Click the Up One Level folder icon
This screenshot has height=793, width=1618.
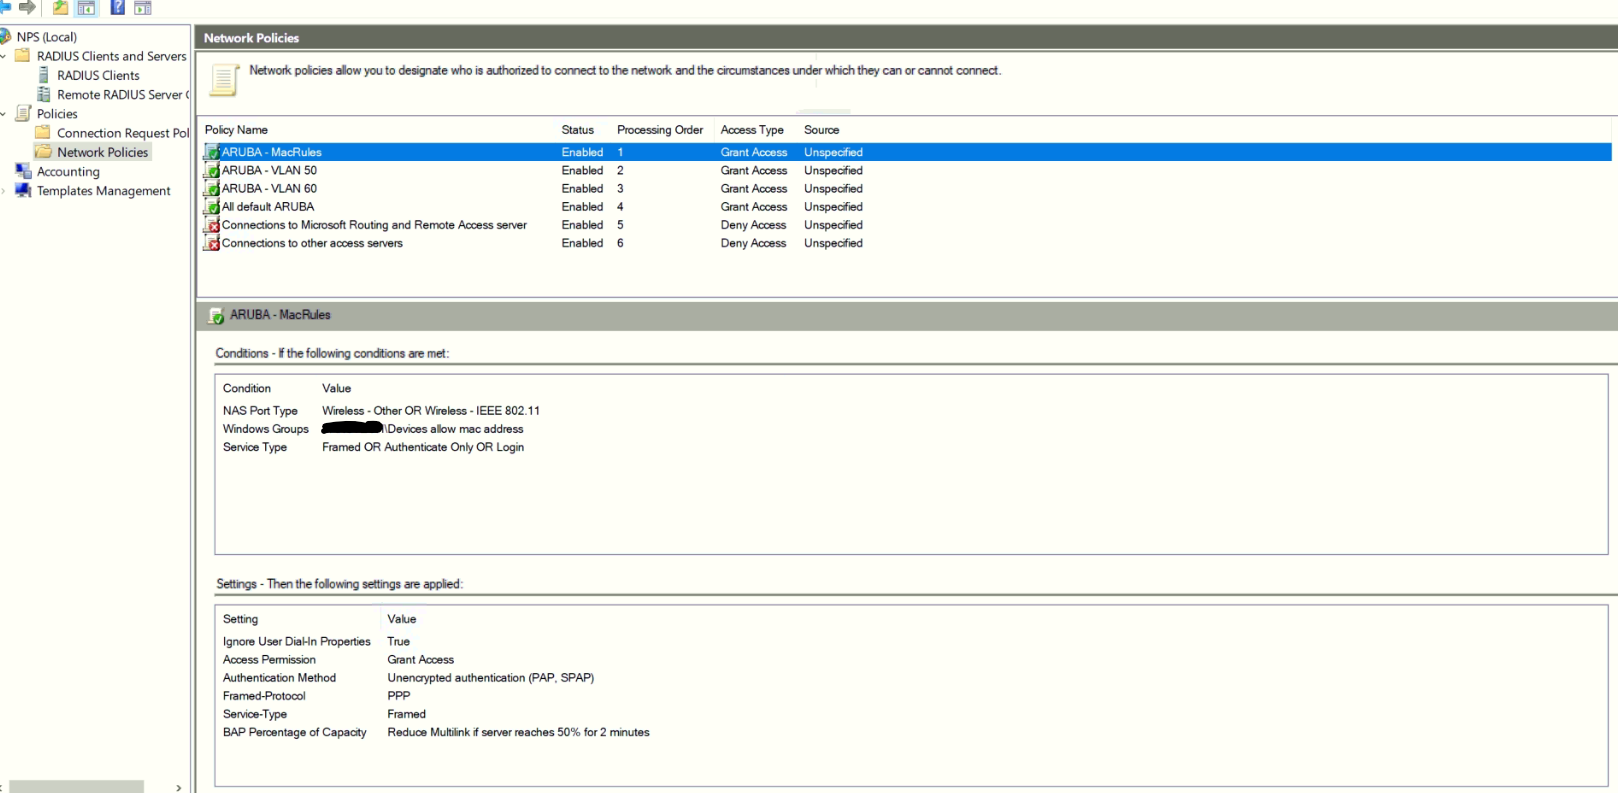[x=60, y=7]
